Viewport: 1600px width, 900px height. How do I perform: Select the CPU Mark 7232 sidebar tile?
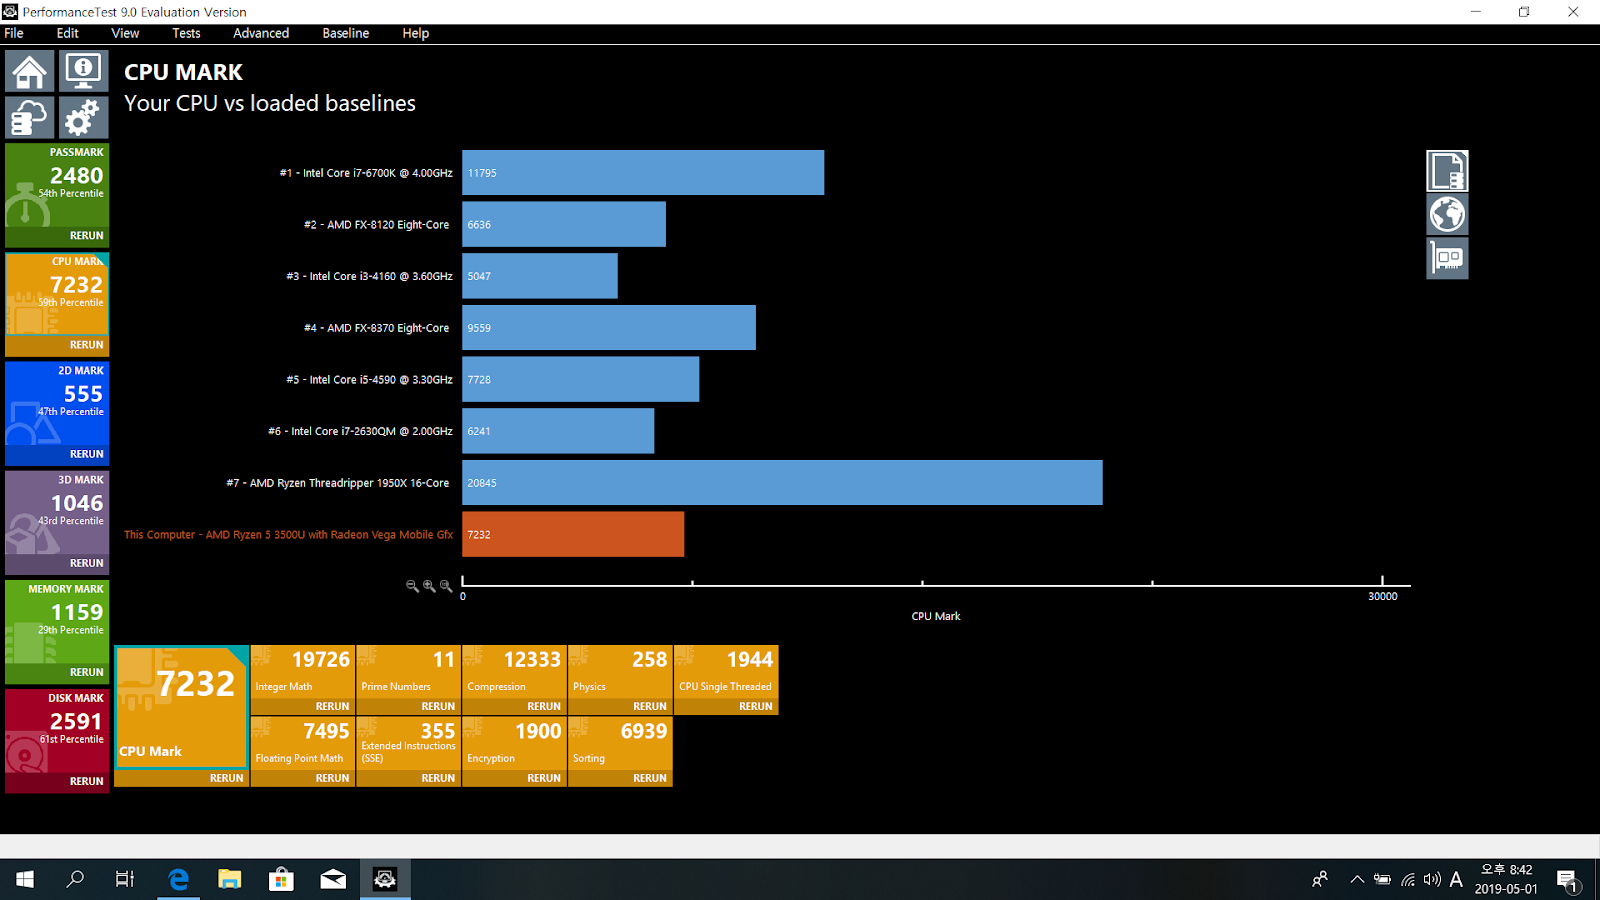(x=57, y=294)
